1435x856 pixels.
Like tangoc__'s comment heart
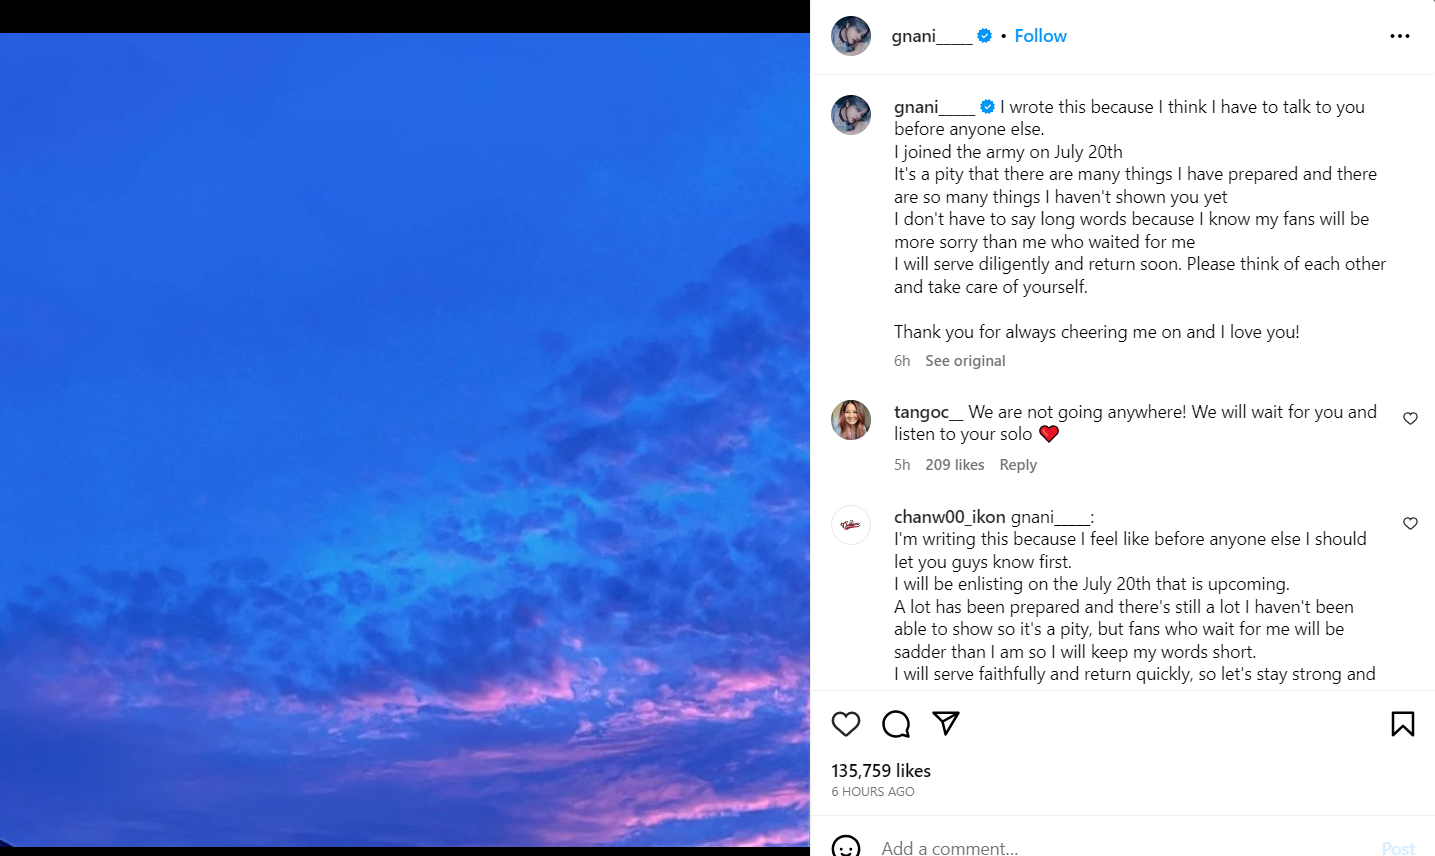pos(1410,419)
